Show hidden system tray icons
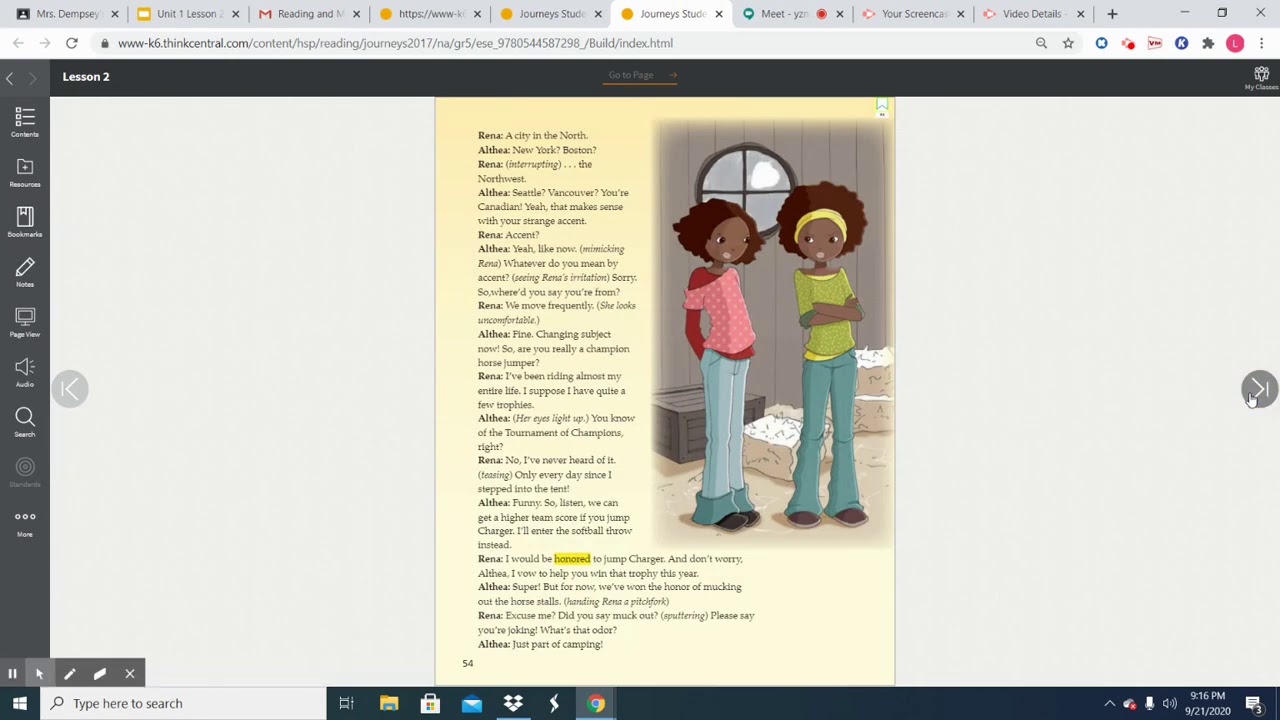The image size is (1280, 720). pos(1109,703)
